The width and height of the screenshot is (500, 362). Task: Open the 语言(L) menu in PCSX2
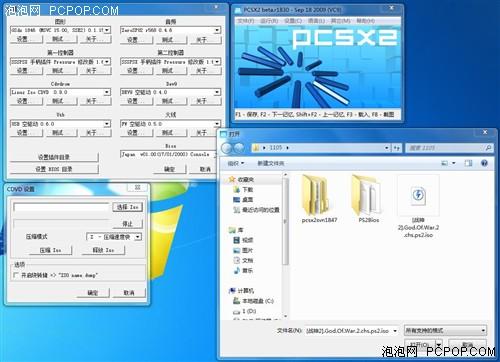(x=316, y=21)
